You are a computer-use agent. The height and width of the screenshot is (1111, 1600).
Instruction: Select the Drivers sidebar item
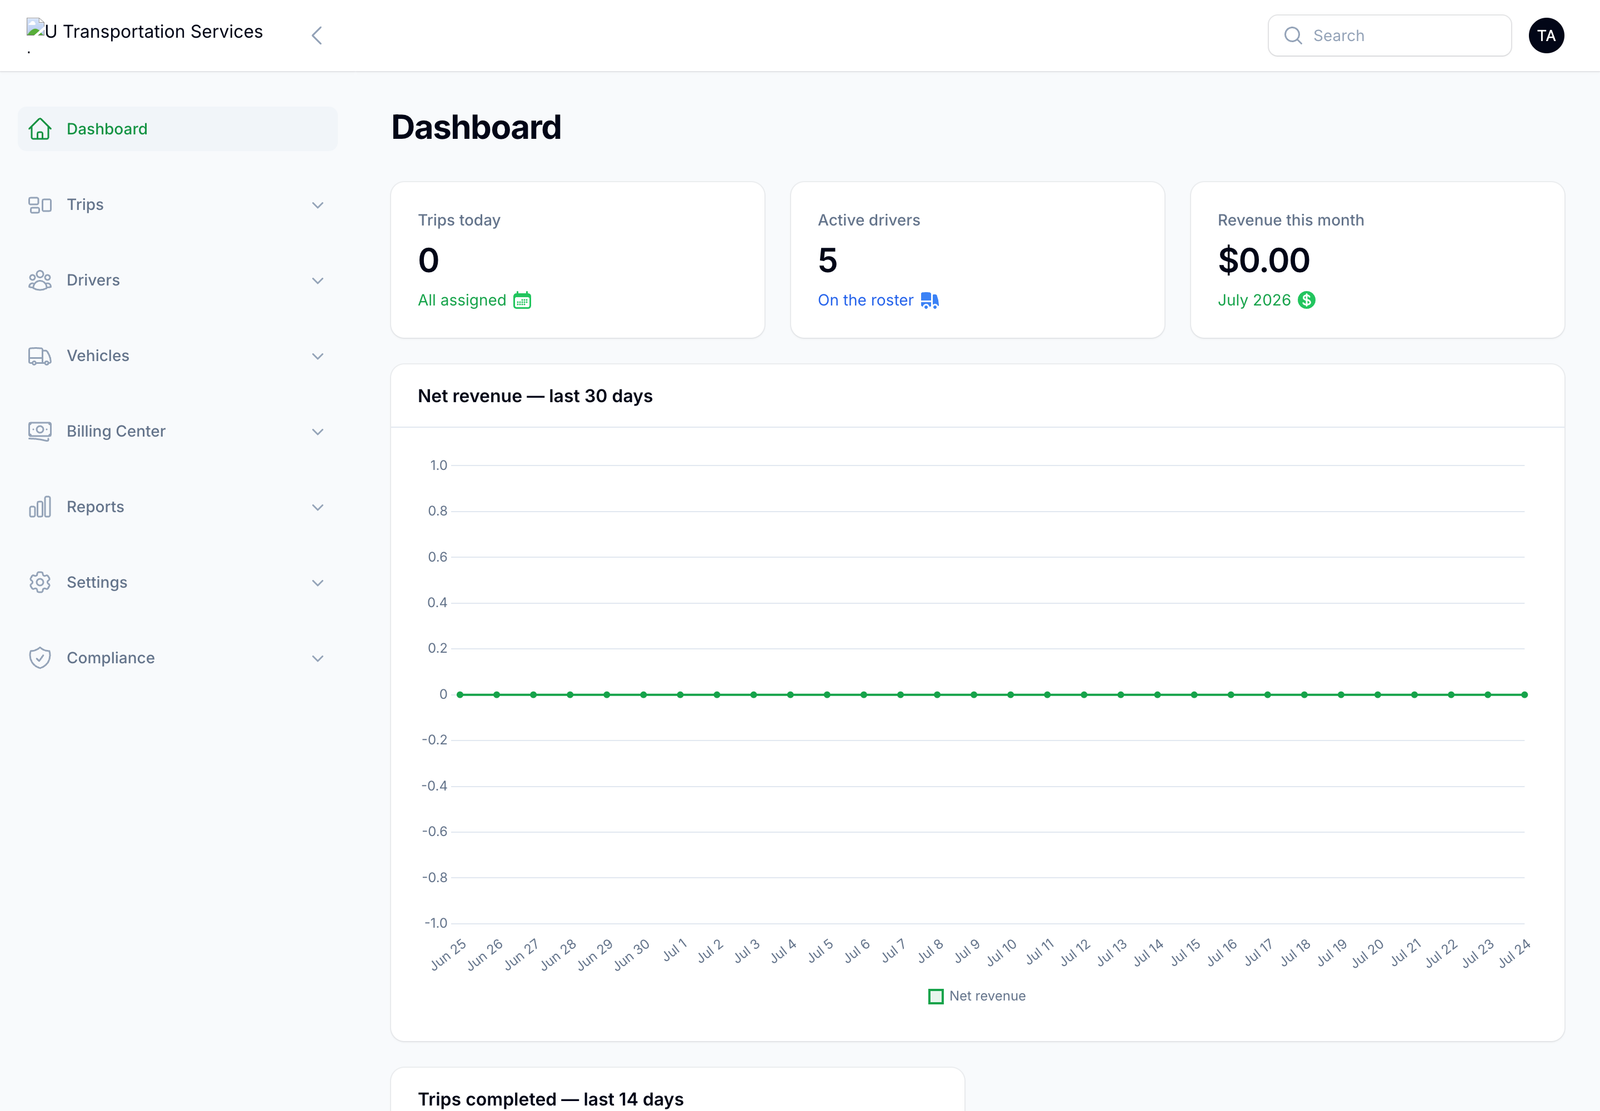click(178, 280)
